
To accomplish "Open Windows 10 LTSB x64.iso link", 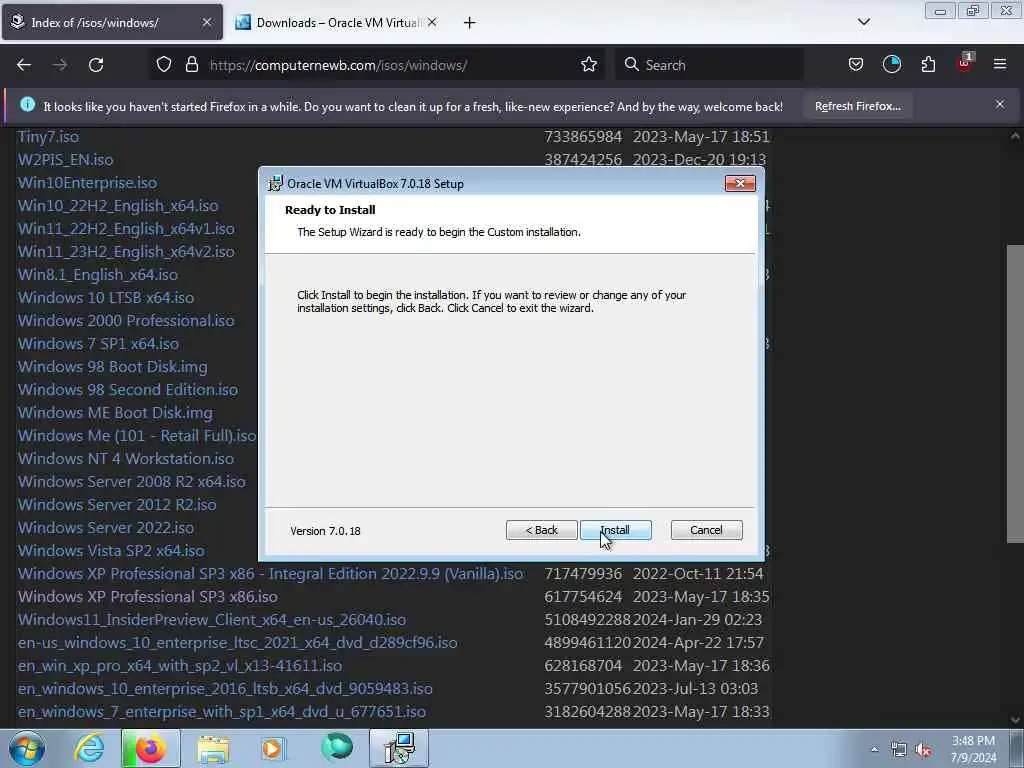I will 106,298.
